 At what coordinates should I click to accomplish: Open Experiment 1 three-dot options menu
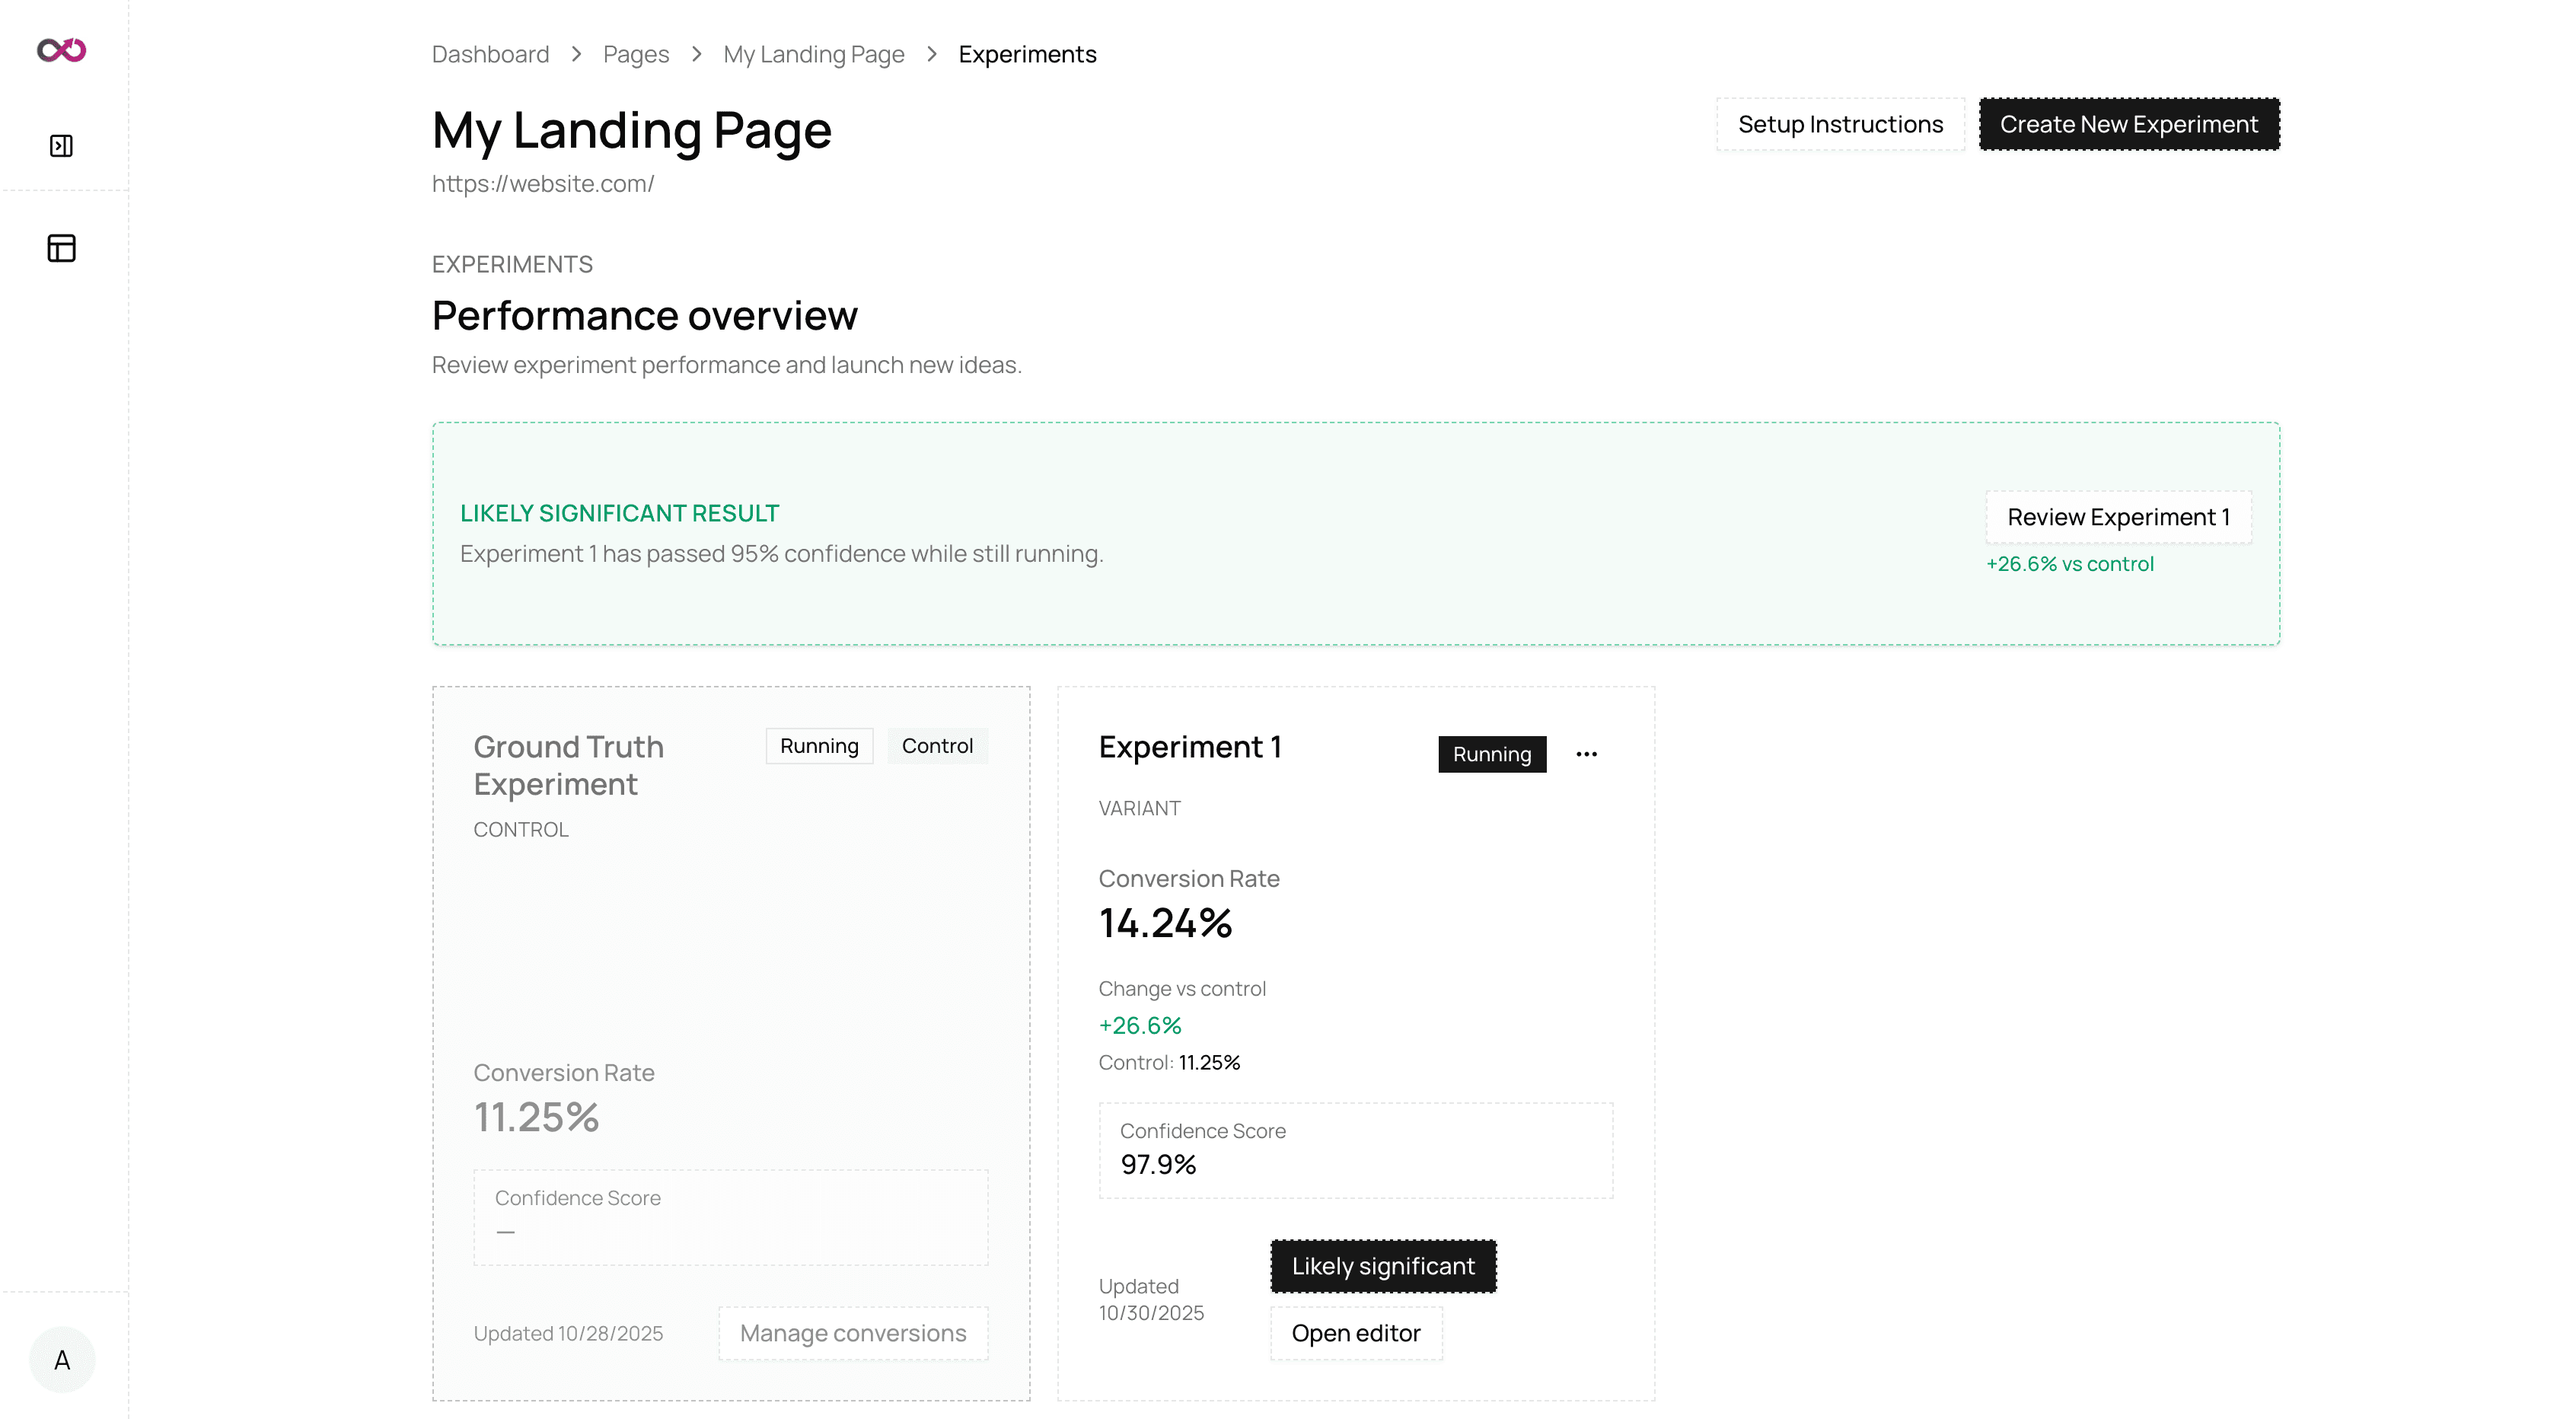pyautogui.click(x=1586, y=754)
